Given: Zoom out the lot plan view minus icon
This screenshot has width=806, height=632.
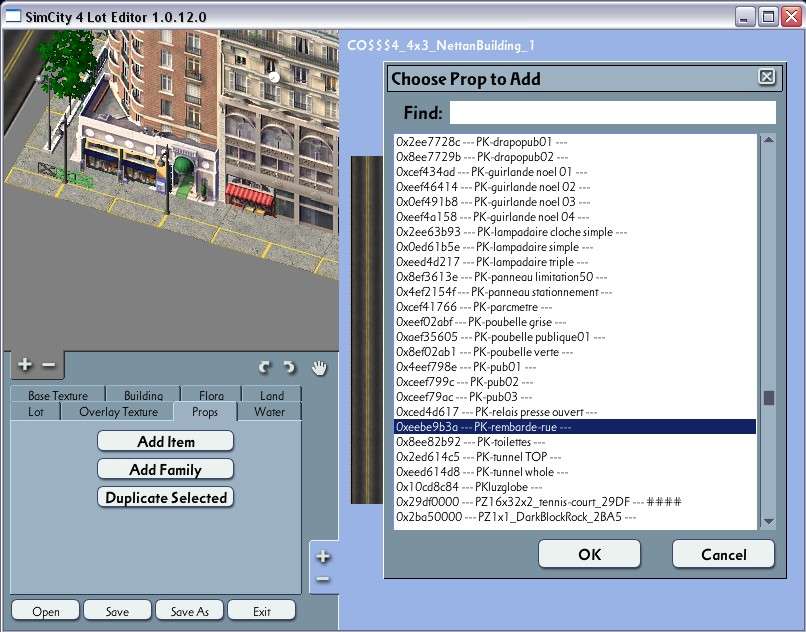Looking at the screenshot, I should (323, 580).
